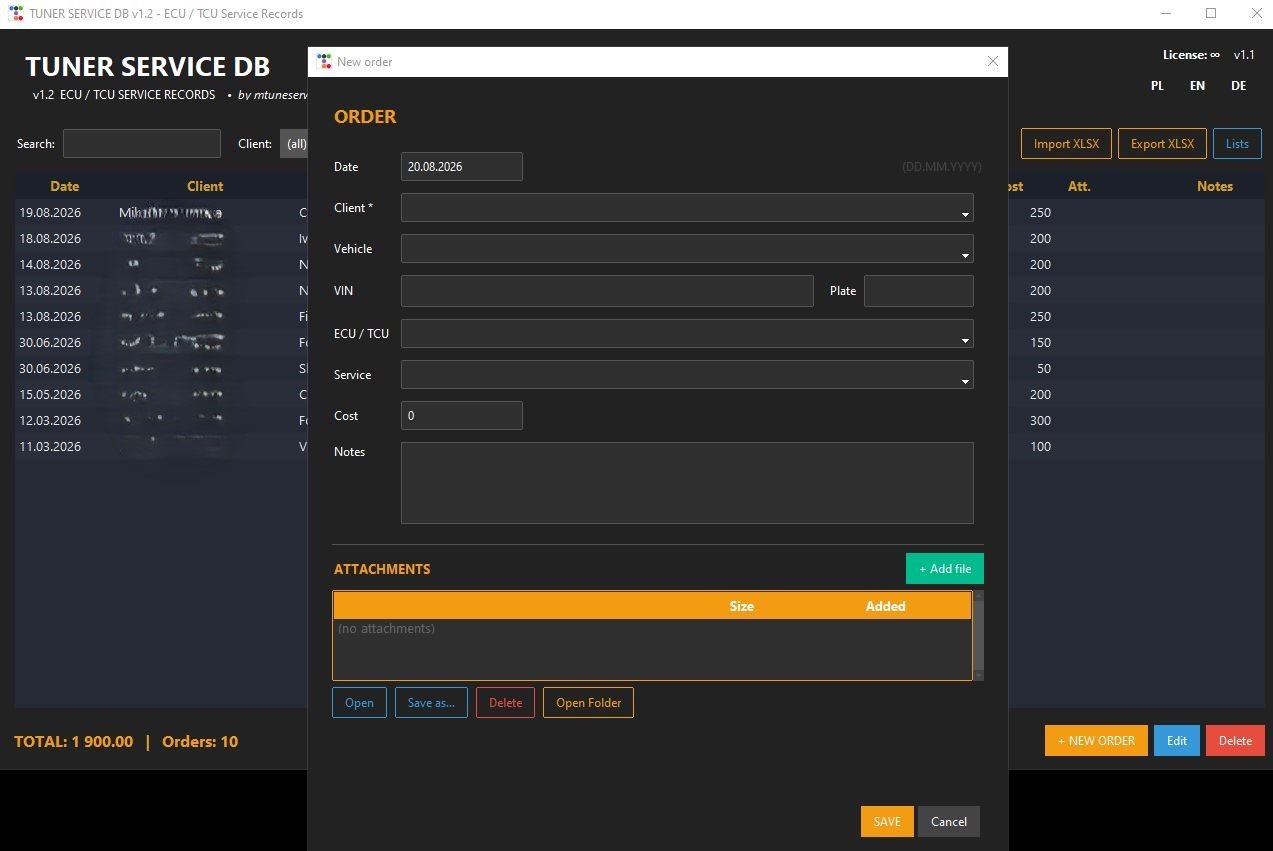This screenshot has width=1273, height=851.
Task: Click the red Delete order button in main window
Action: (1235, 740)
